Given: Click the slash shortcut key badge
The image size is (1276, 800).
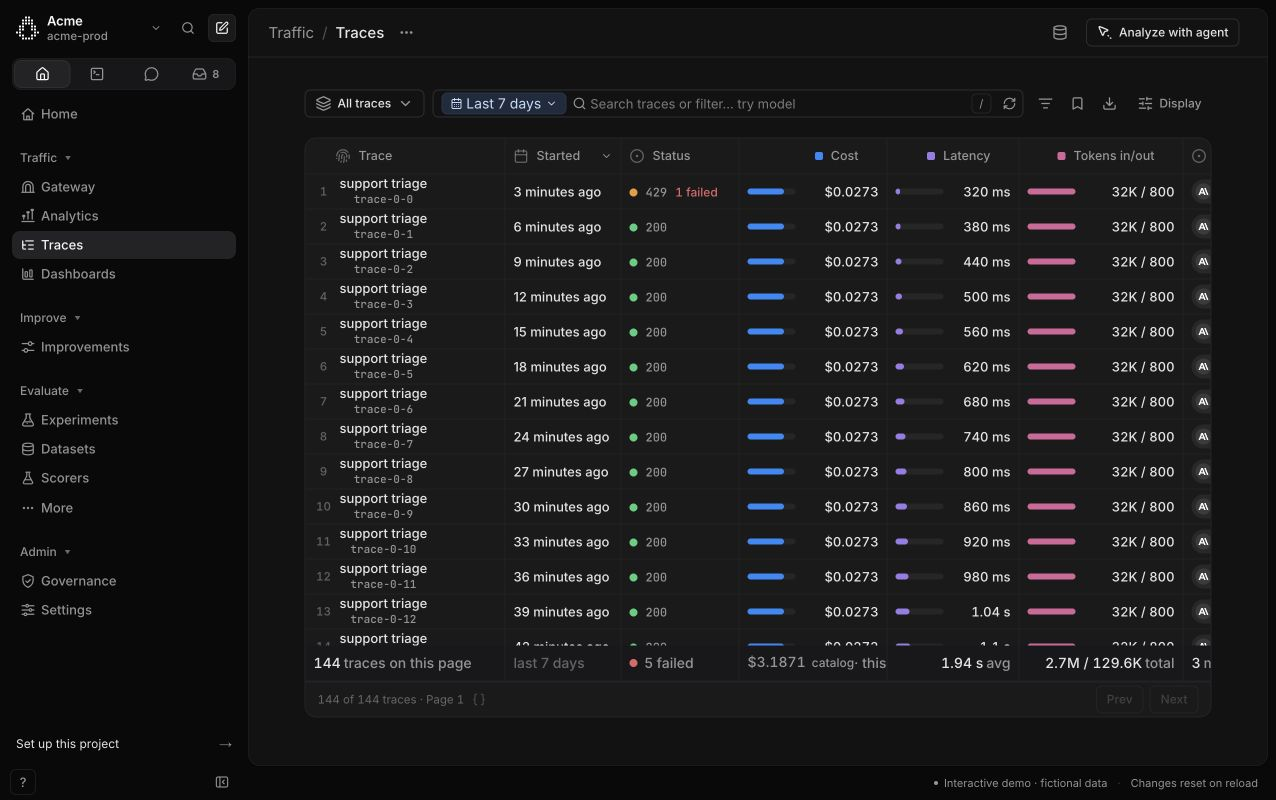Looking at the screenshot, I should (982, 104).
